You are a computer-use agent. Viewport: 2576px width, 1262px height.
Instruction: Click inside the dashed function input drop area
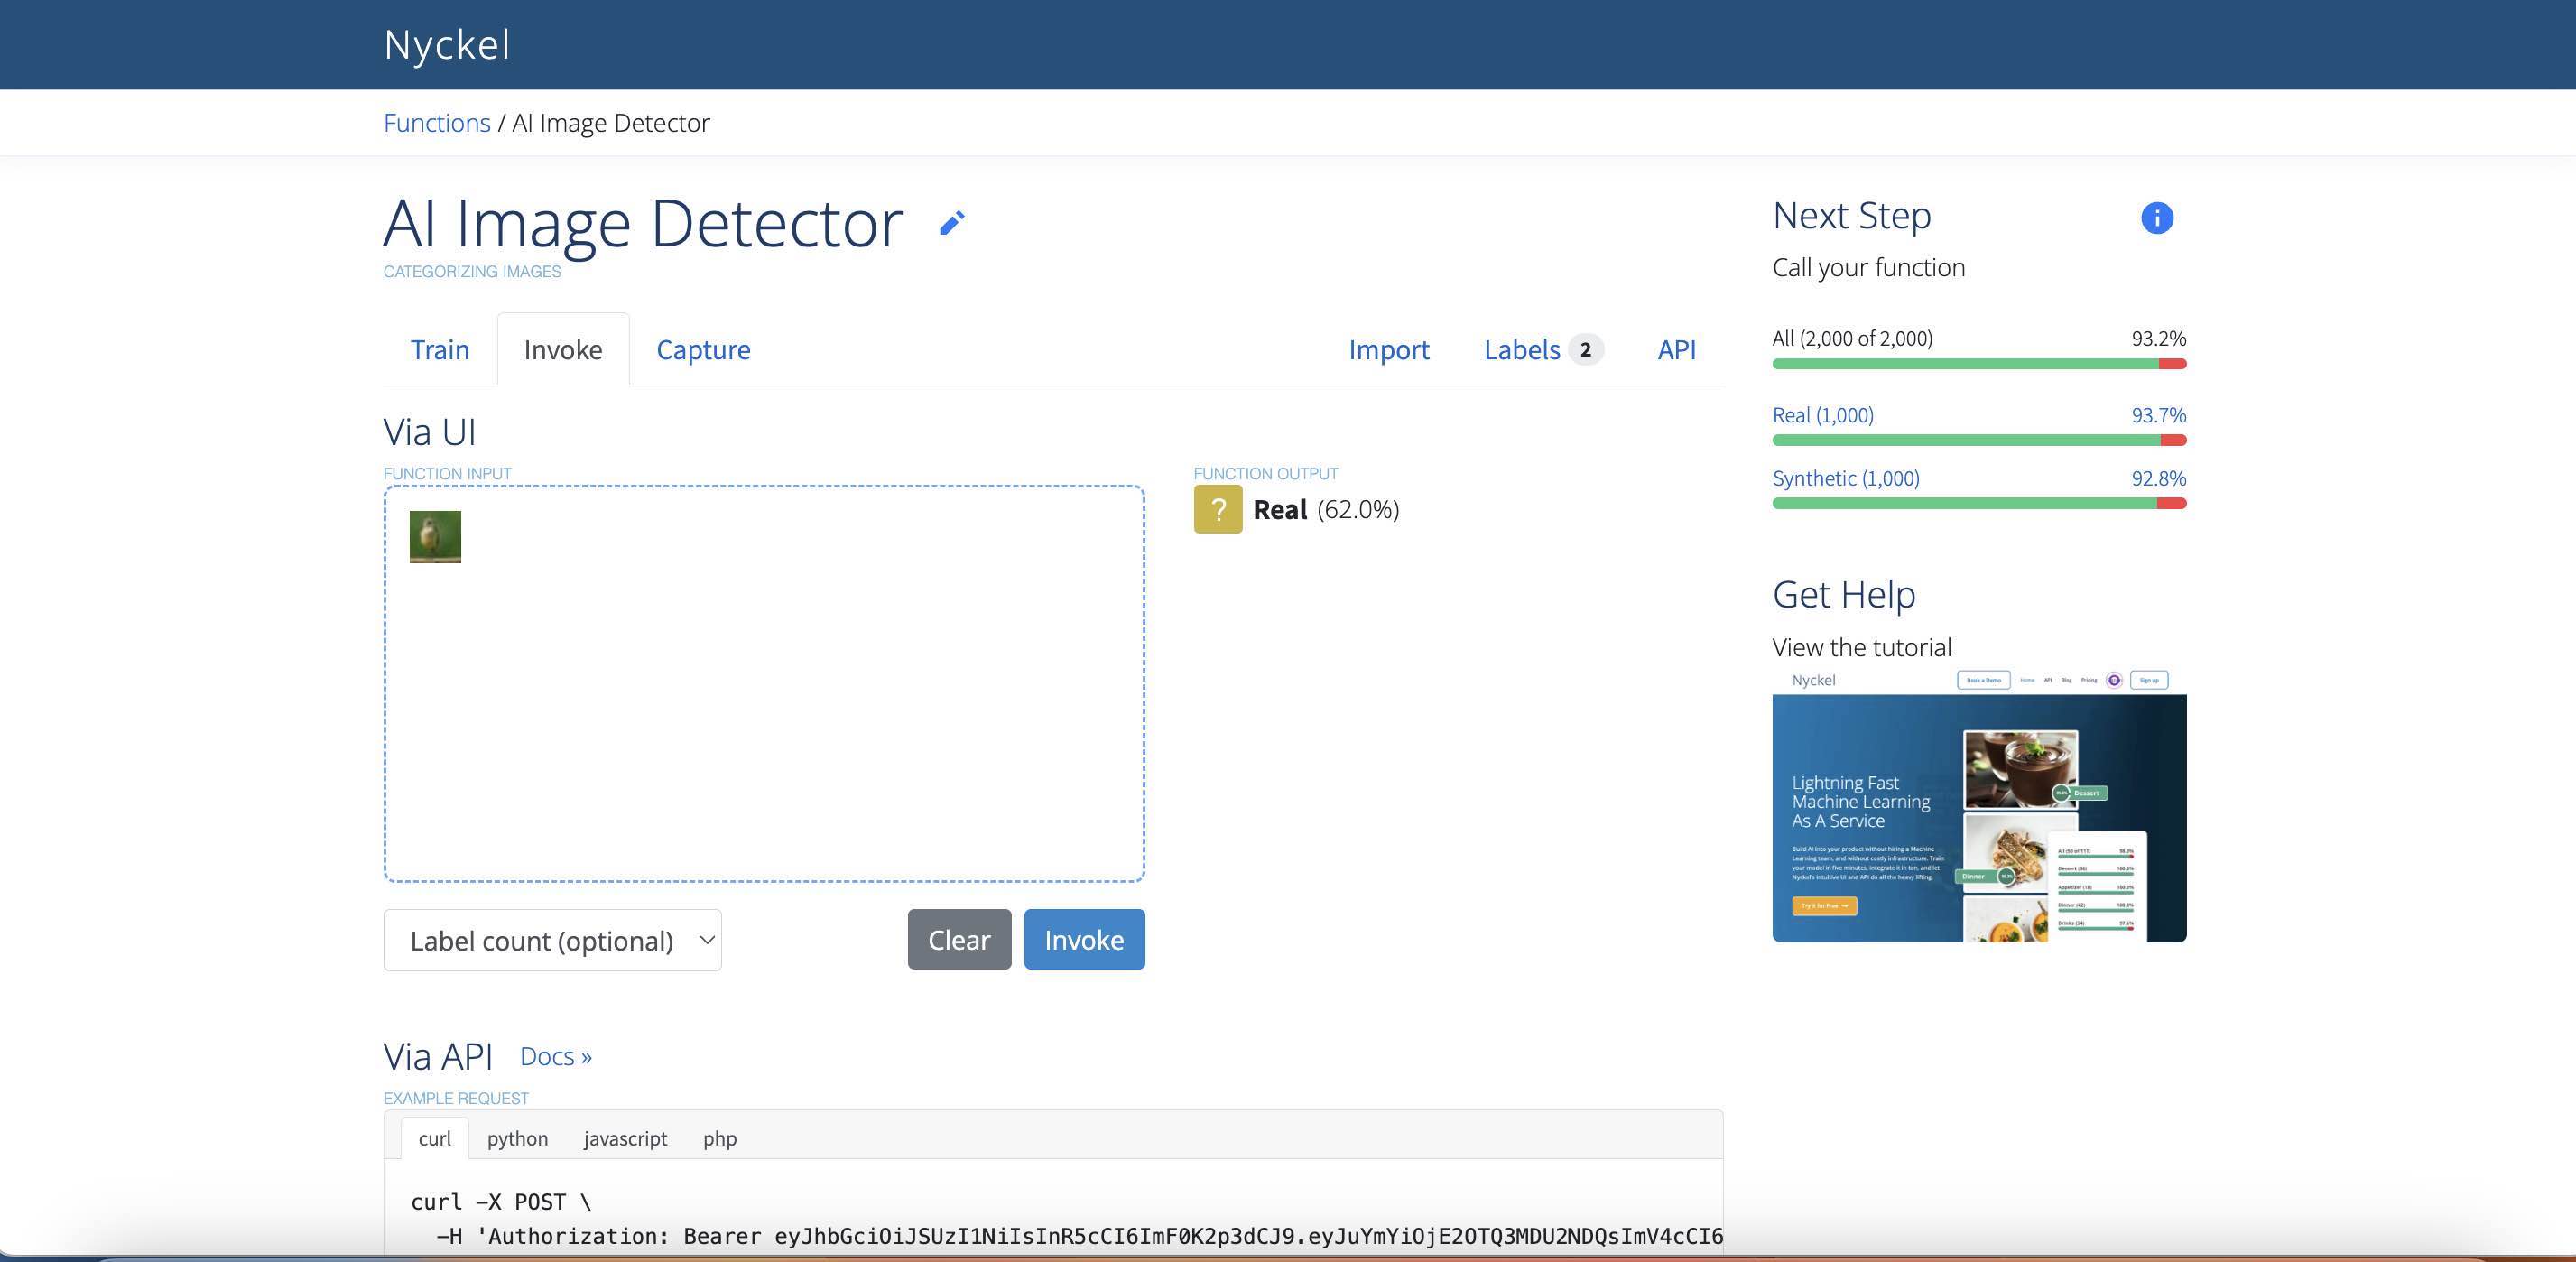(764, 684)
